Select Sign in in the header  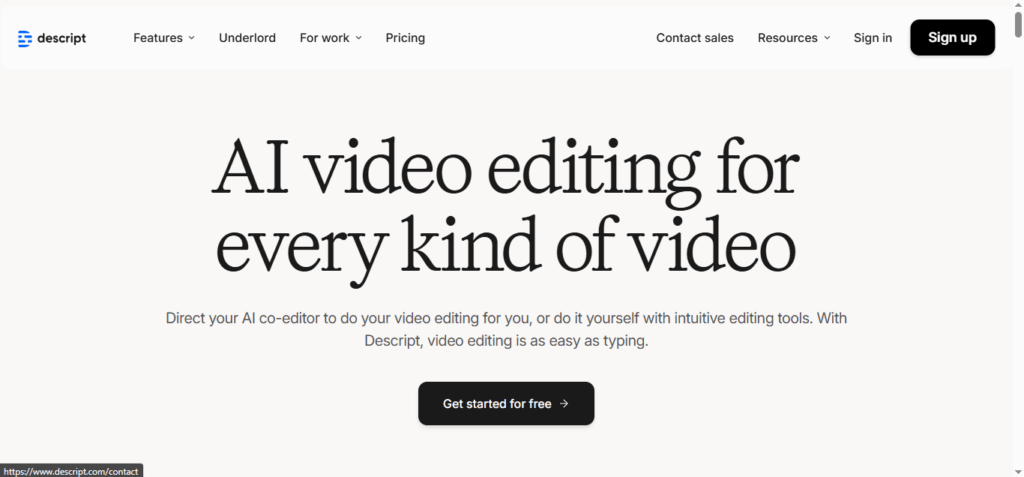click(x=872, y=38)
